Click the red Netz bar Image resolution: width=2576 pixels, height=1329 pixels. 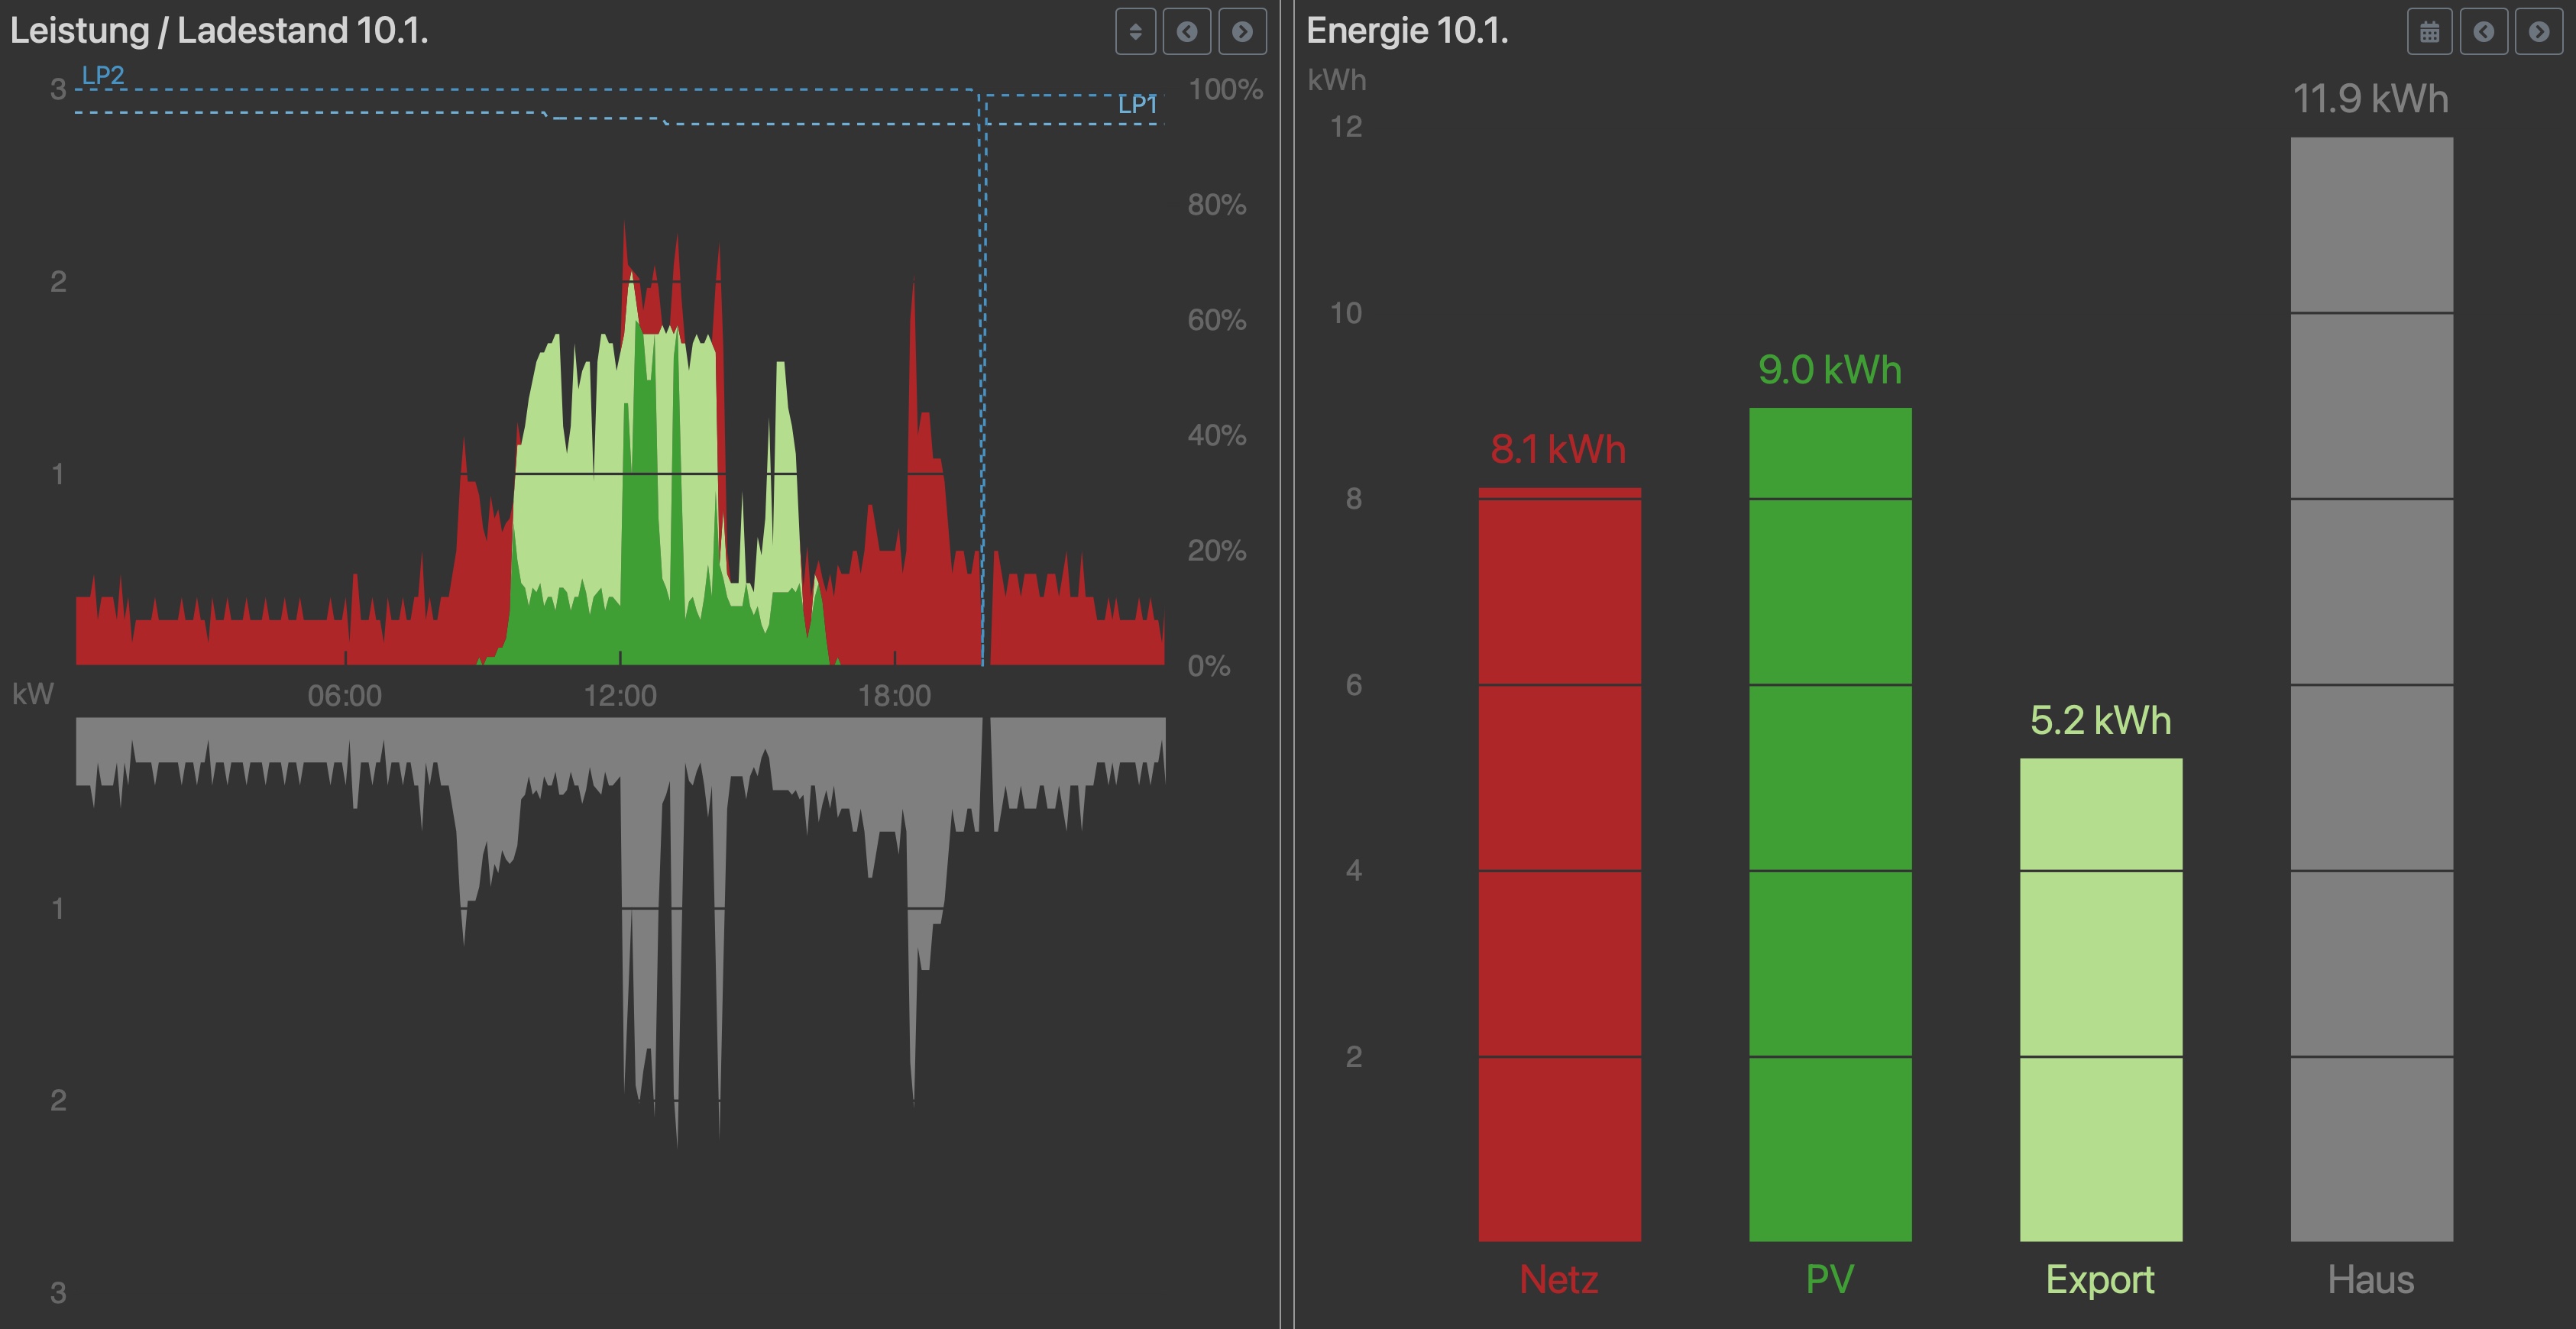pyautogui.click(x=1559, y=864)
